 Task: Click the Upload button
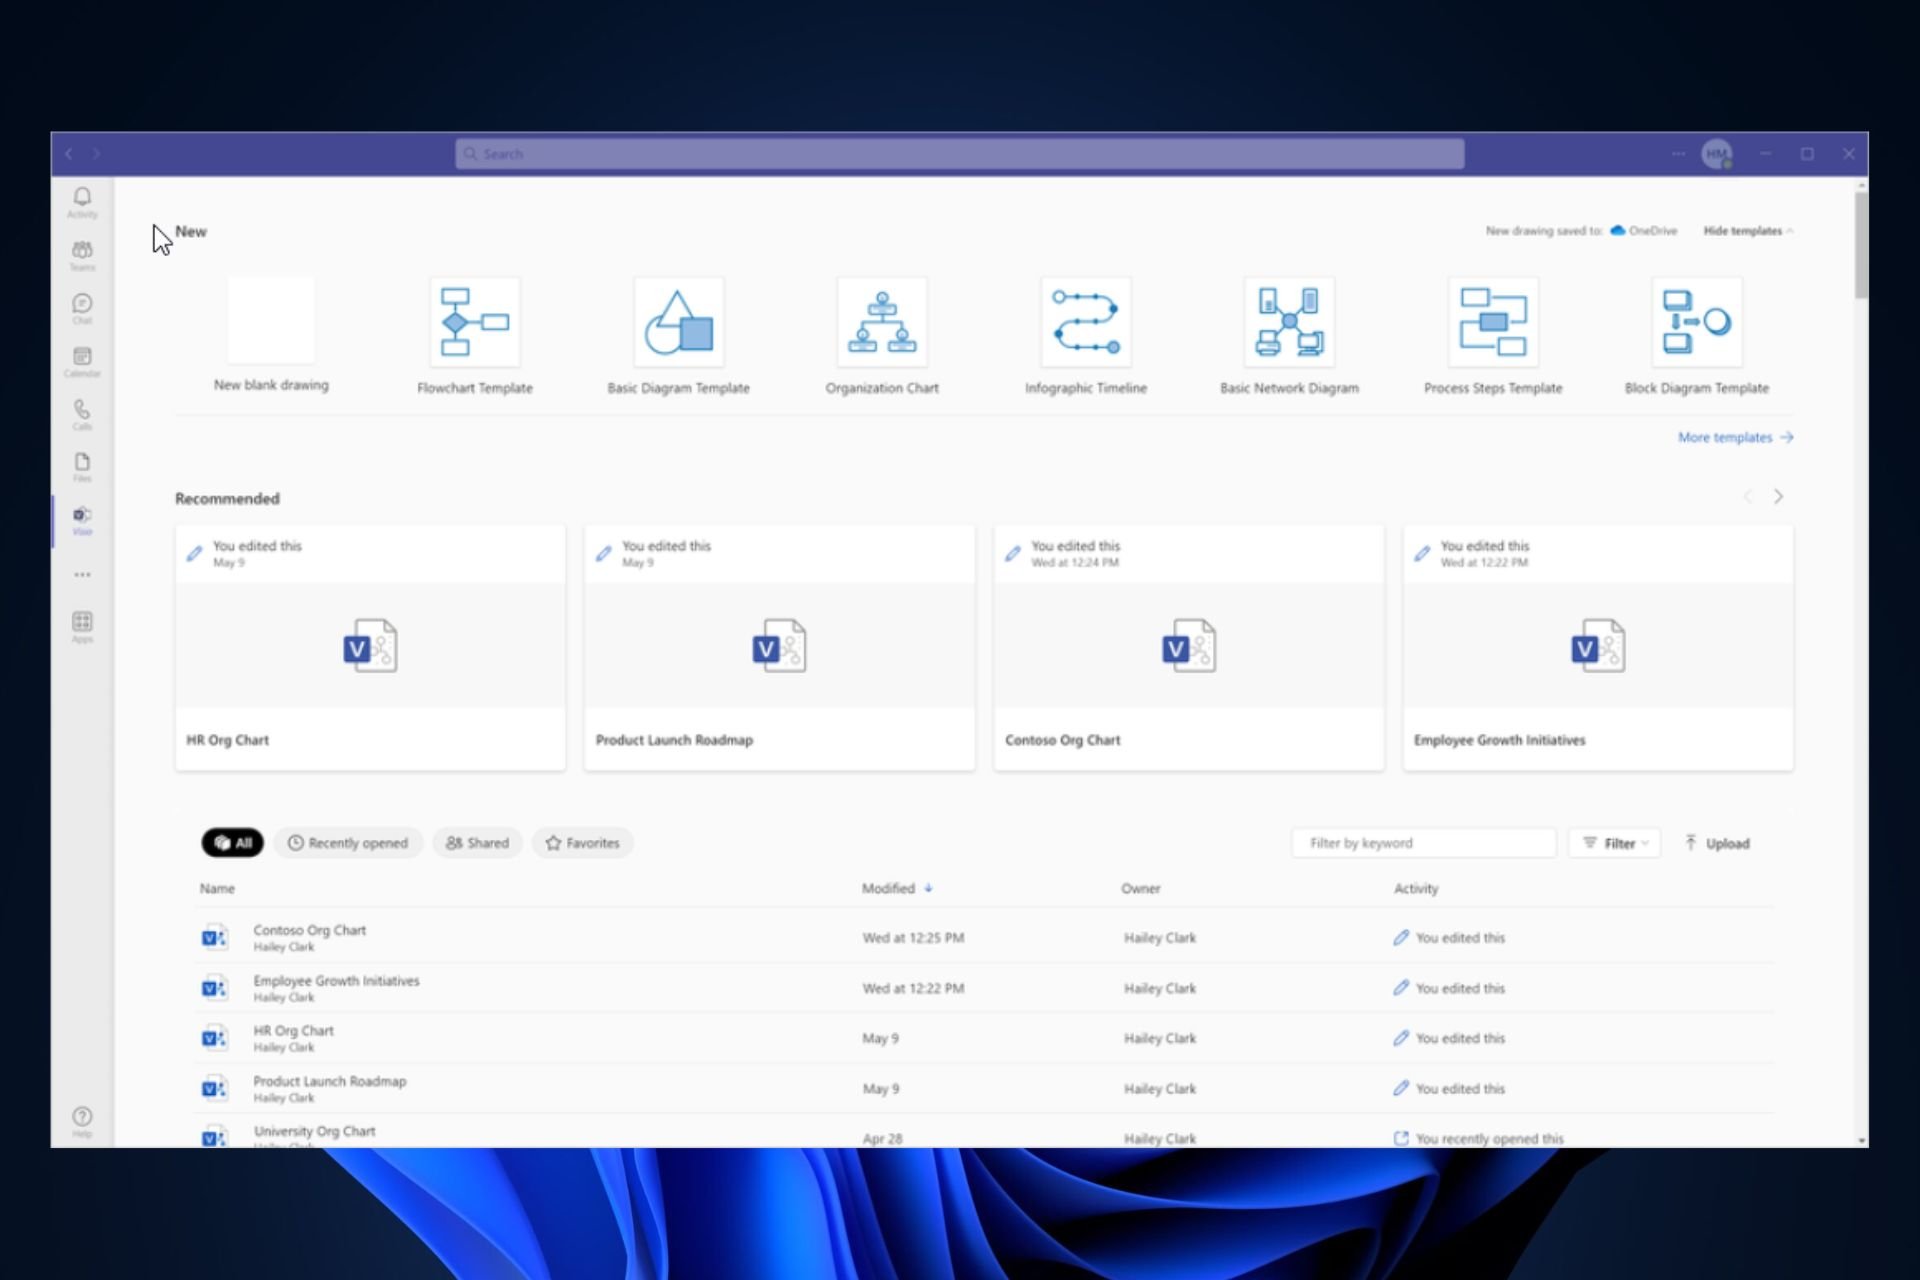[1717, 843]
